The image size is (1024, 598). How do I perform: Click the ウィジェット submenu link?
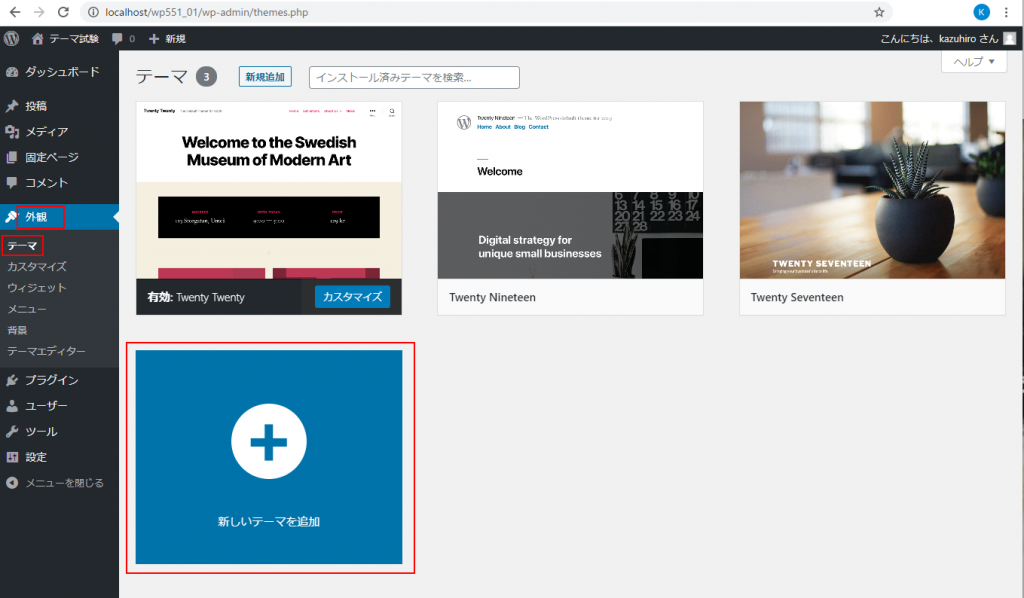click(37, 288)
